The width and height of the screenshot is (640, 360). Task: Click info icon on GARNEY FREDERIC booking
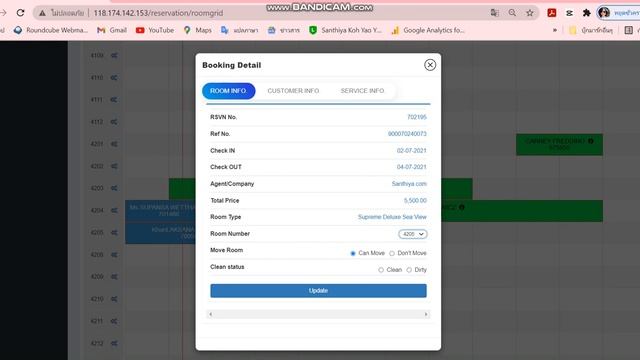[x=591, y=141]
